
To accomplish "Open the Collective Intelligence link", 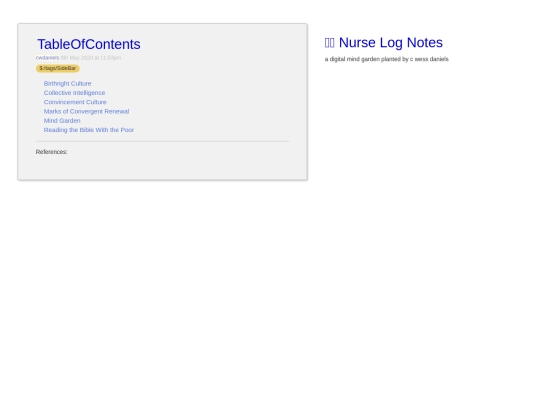I will pos(74,93).
